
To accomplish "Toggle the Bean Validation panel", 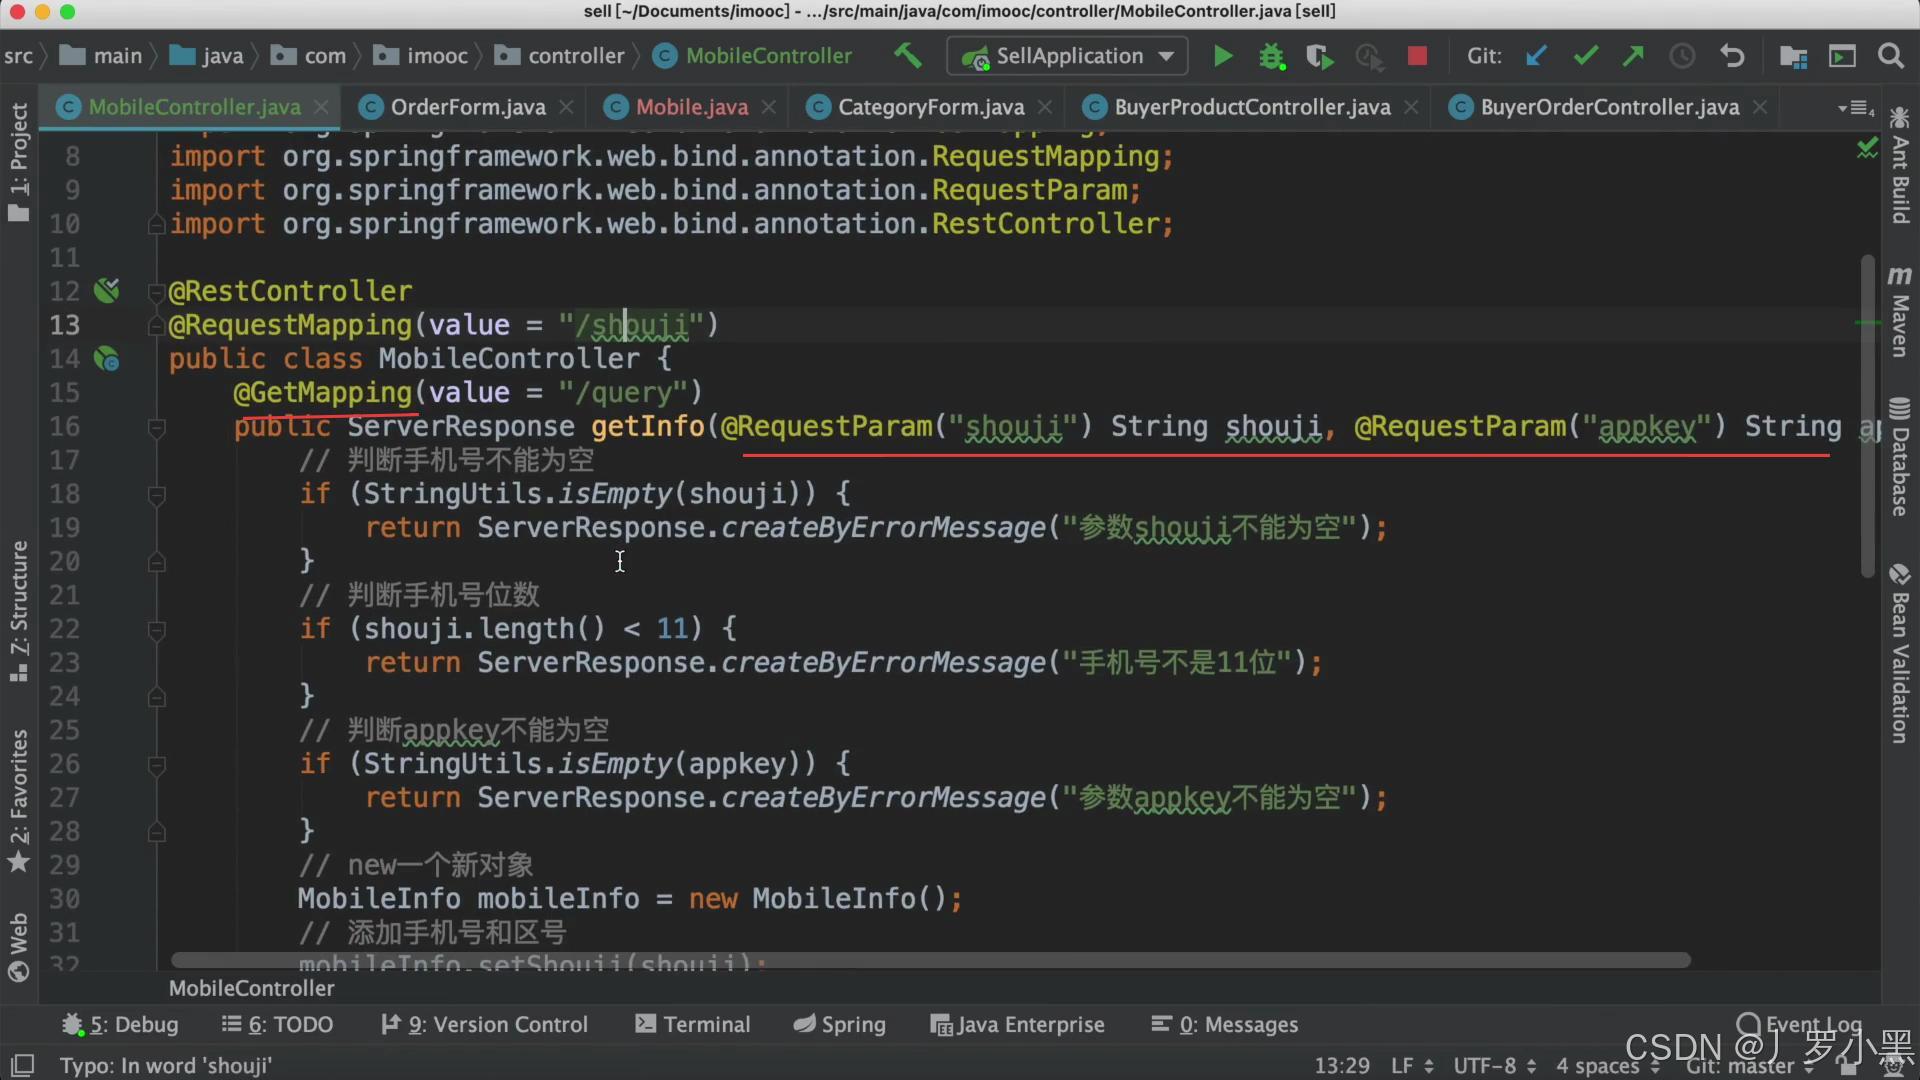I will coord(1900,654).
